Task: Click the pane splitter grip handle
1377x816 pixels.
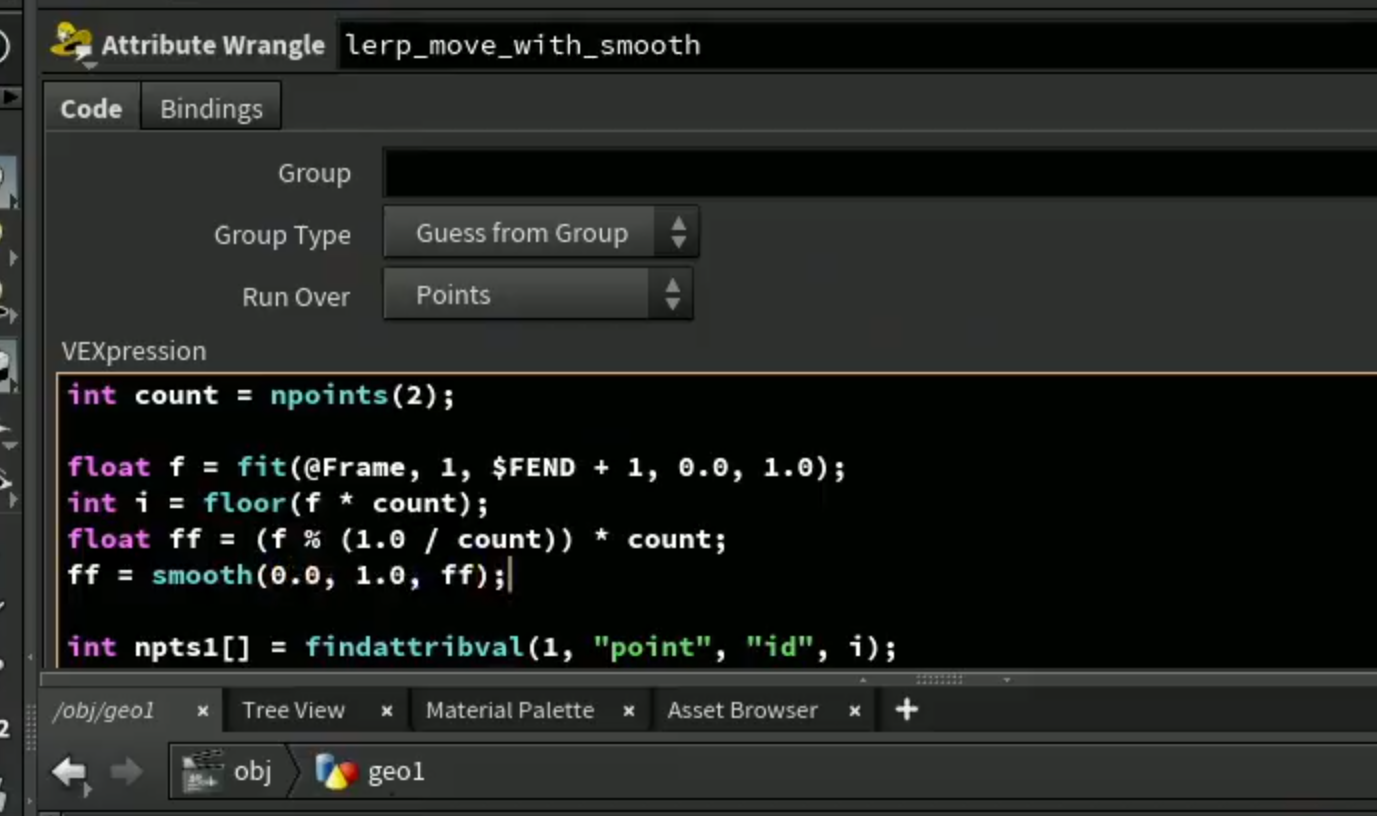Action: tap(938, 679)
